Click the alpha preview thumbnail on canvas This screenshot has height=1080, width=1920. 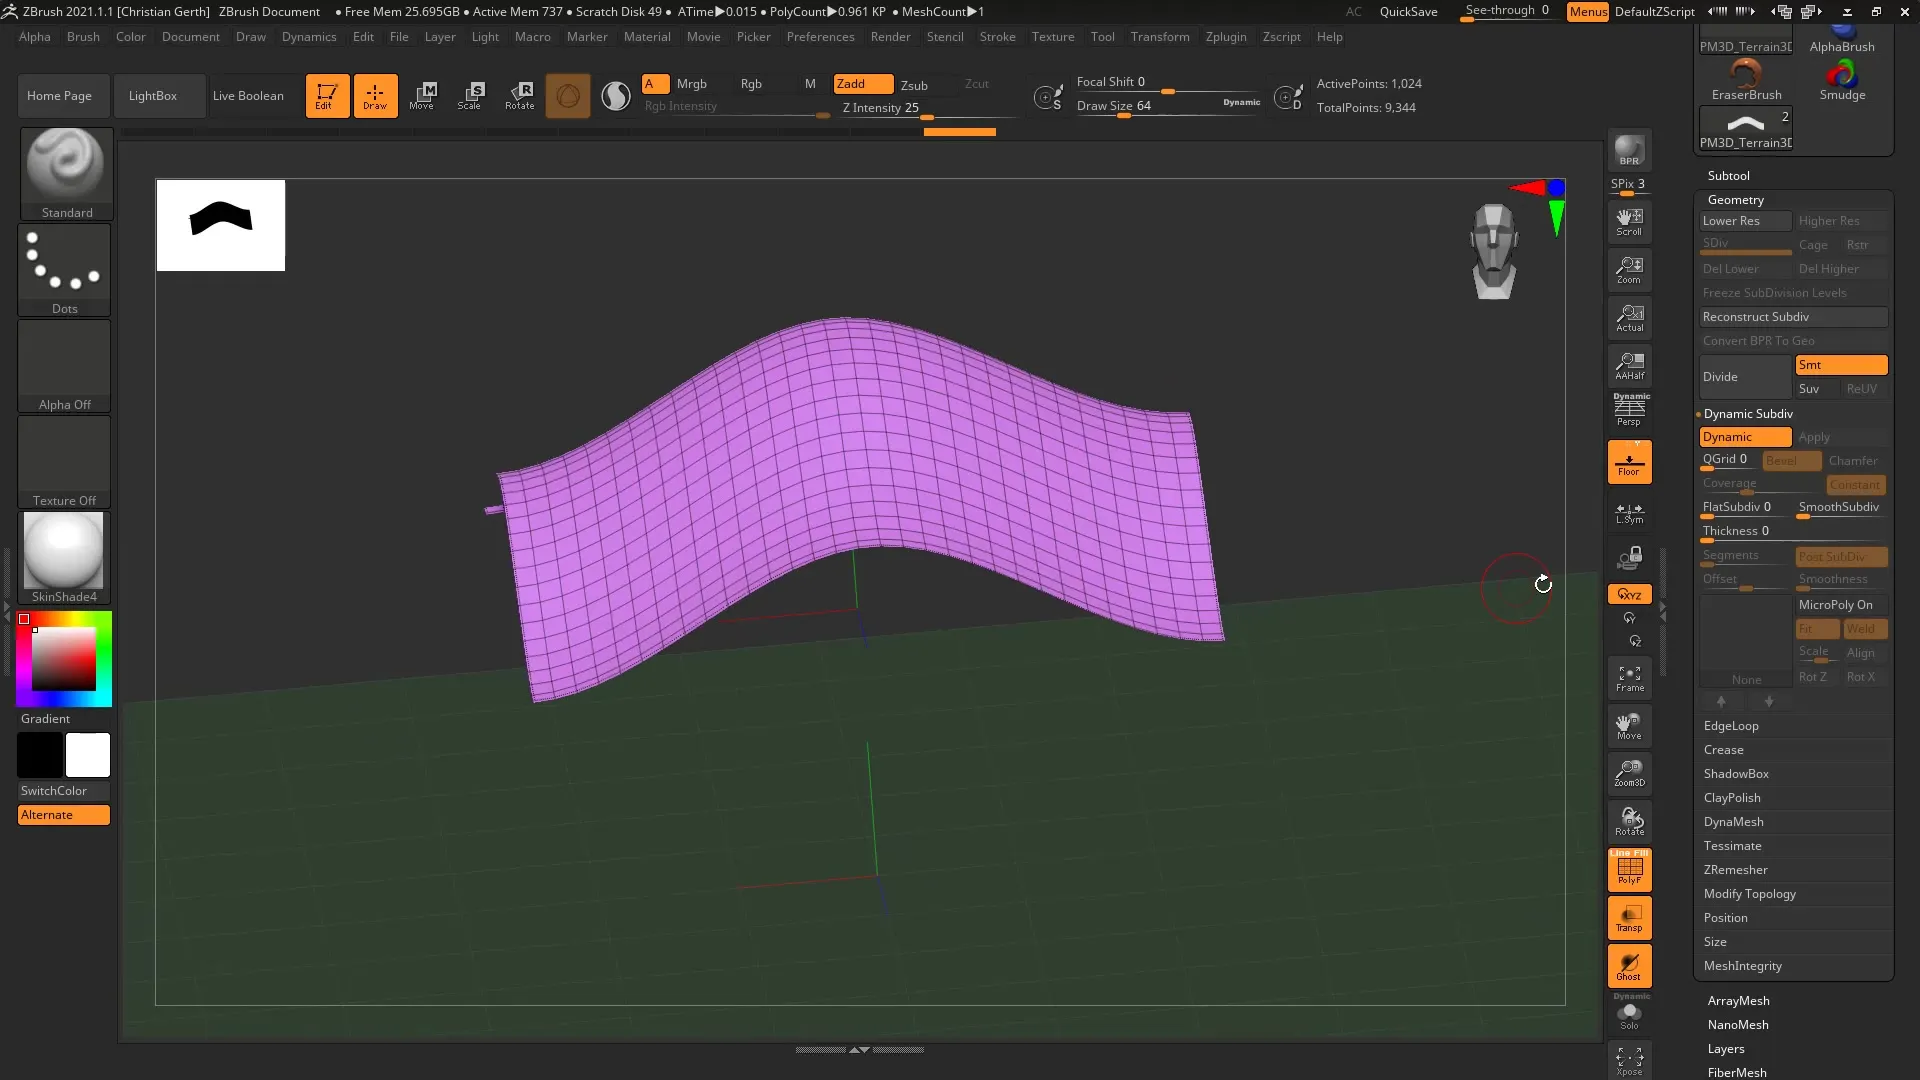point(221,225)
